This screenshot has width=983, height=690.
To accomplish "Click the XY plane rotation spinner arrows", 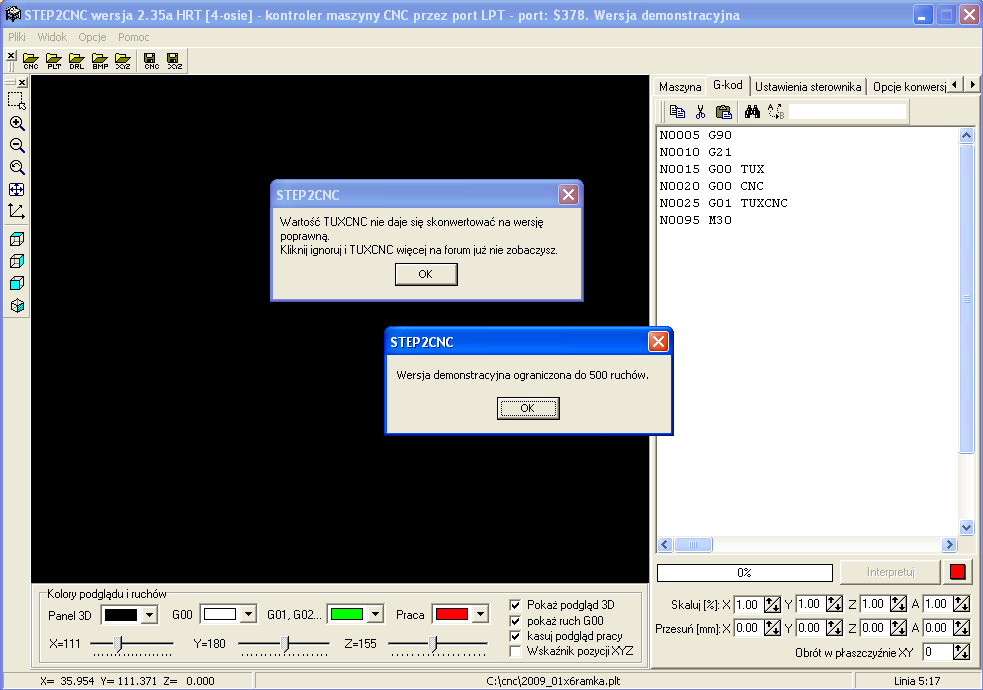I will [962, 652].
